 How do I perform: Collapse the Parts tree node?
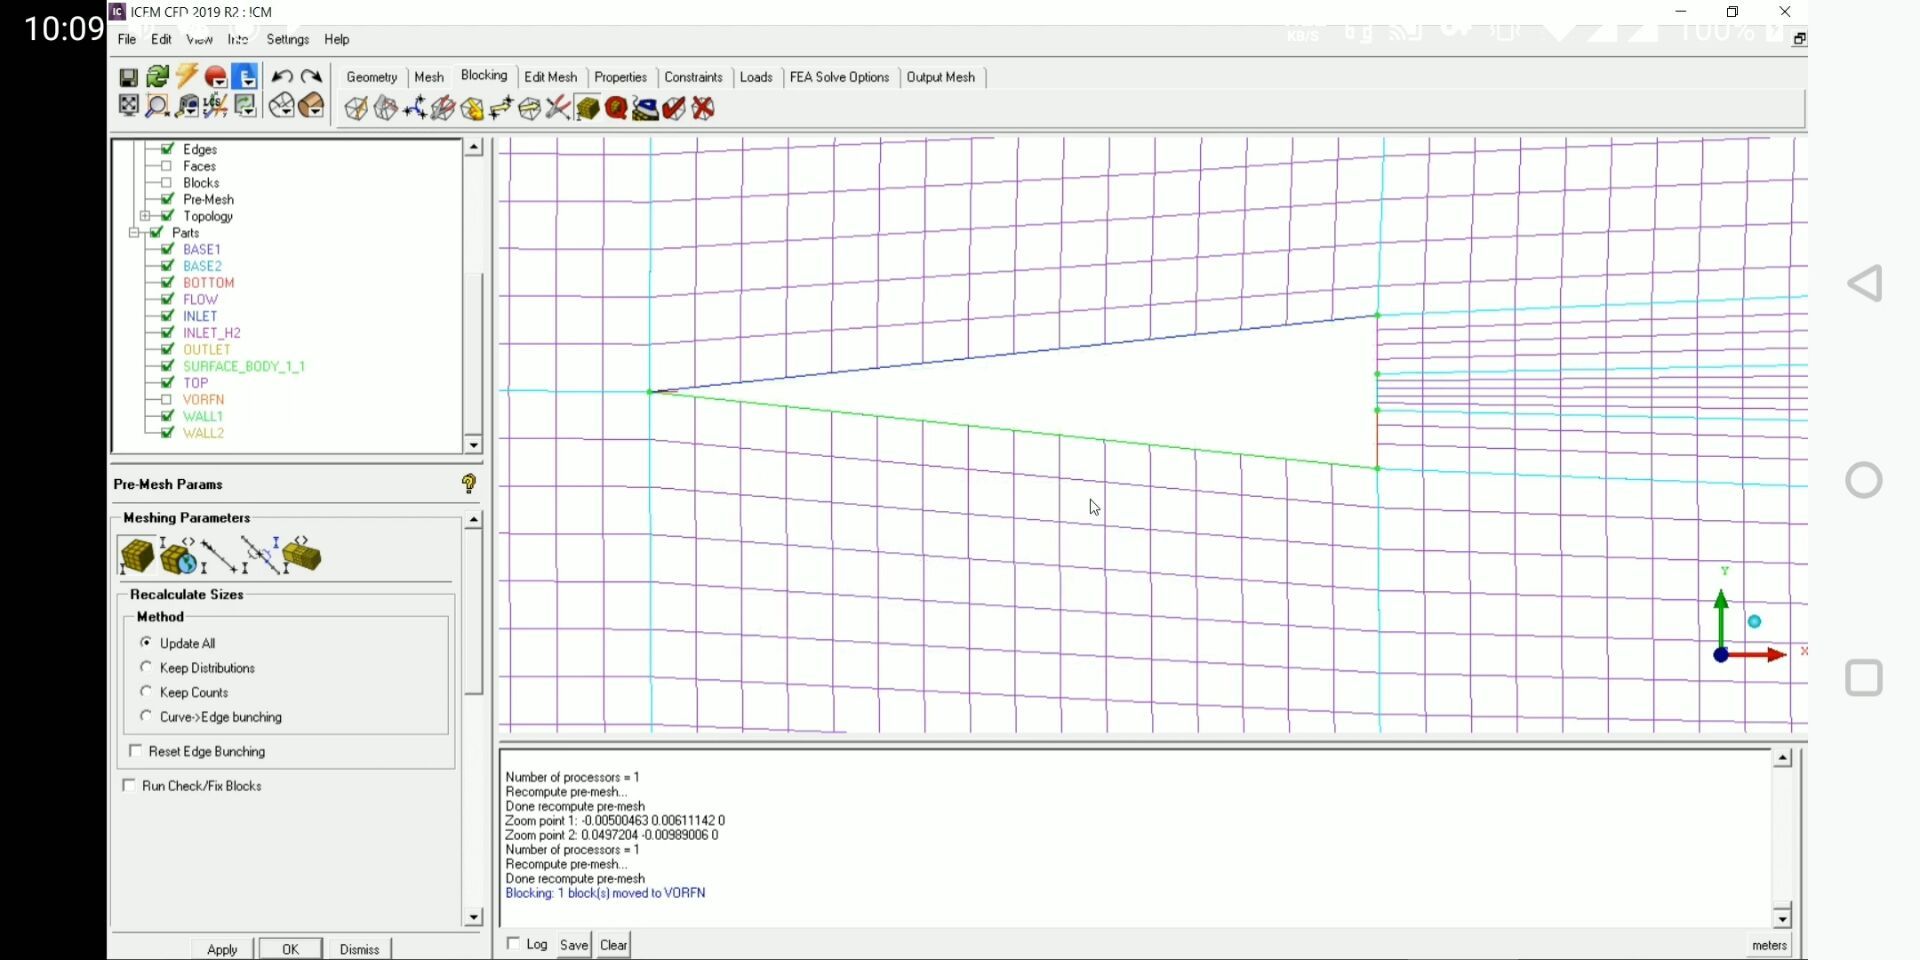pyautogui.click(x=134, y=232)
